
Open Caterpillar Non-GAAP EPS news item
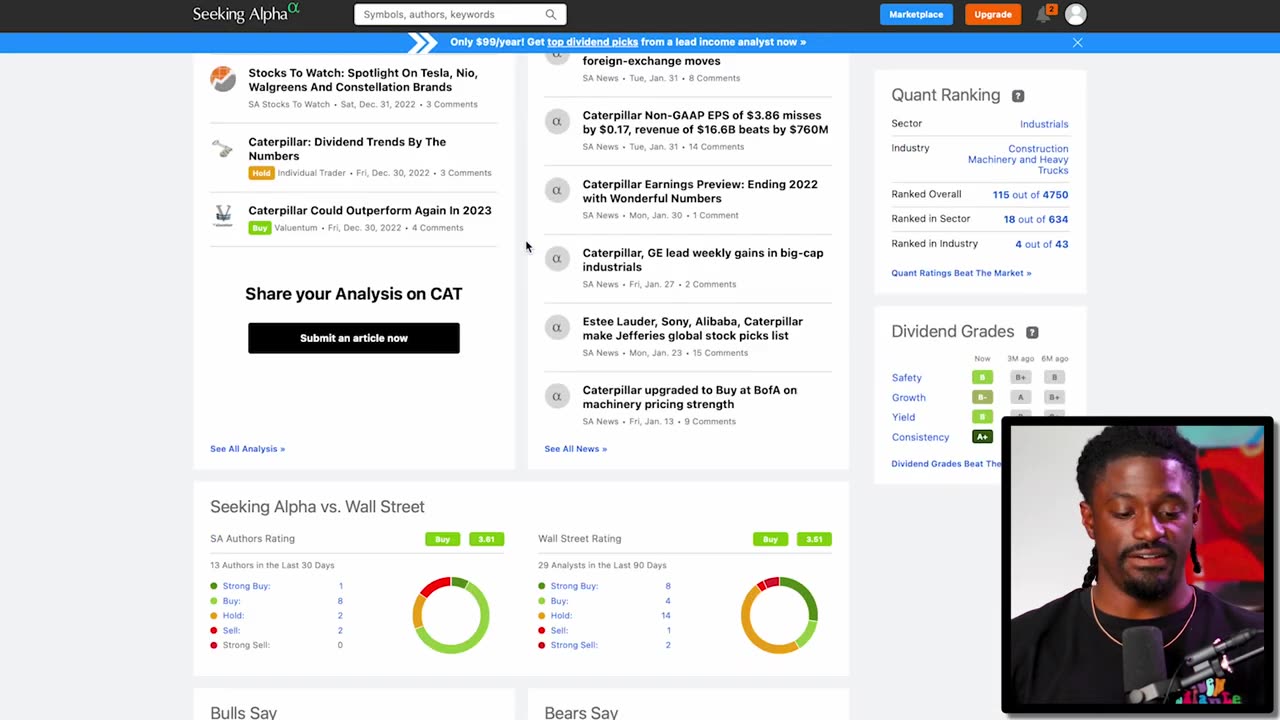705,122
